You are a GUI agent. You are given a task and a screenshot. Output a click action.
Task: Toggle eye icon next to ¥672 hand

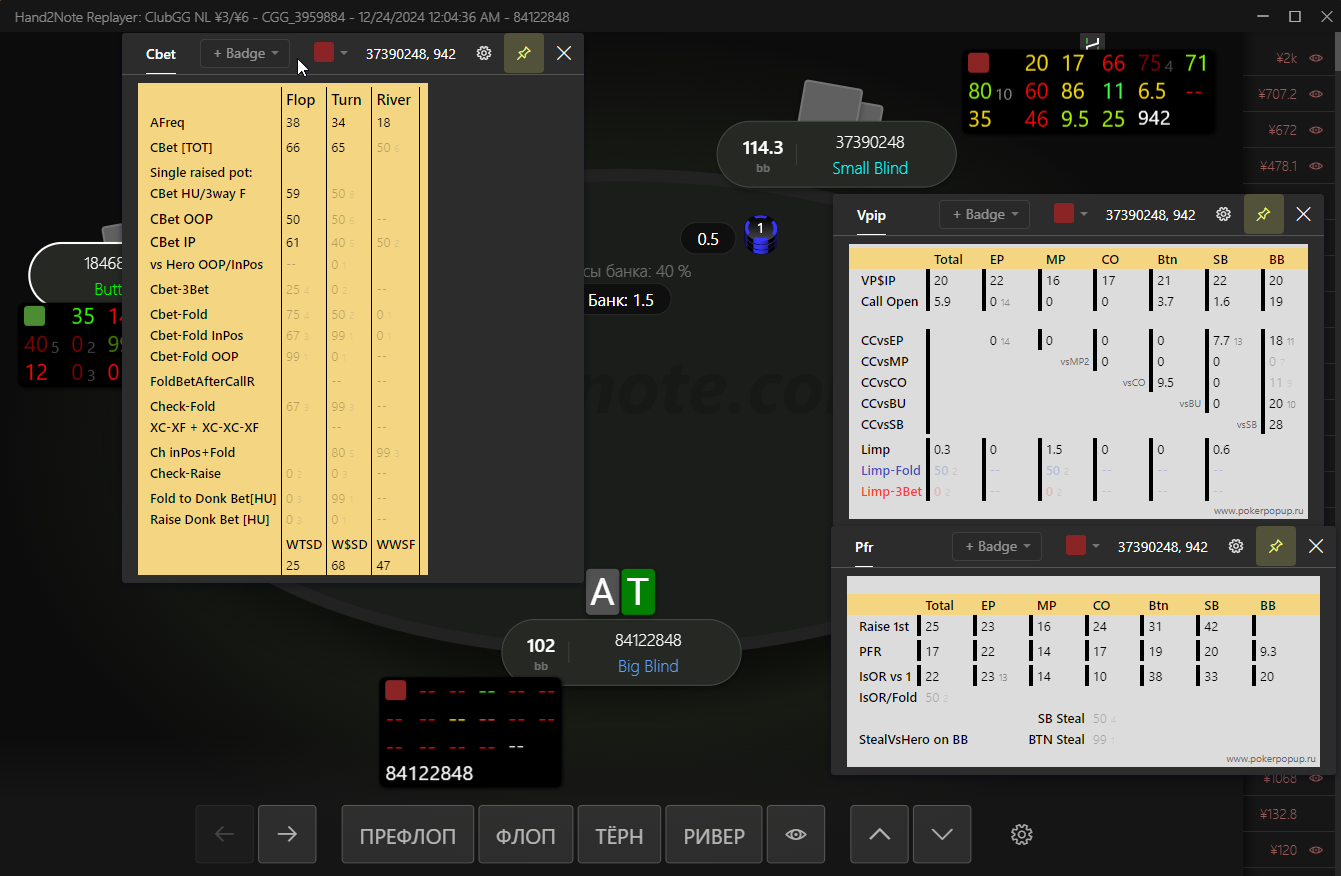1315,130
